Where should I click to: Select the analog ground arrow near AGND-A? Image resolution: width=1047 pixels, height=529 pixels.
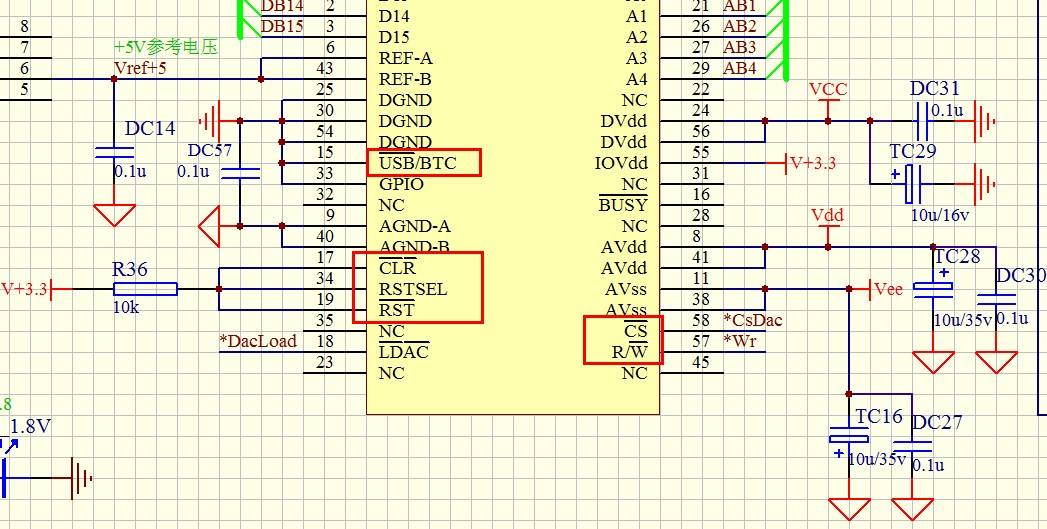210,226
